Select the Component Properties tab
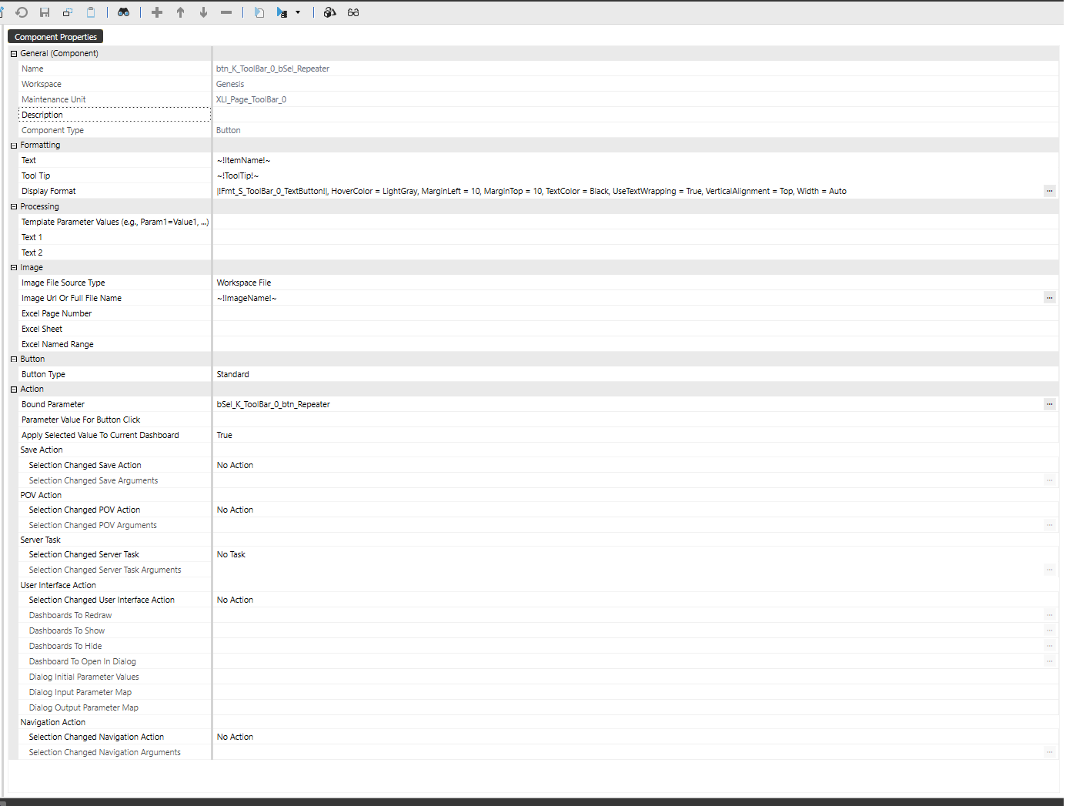 click(x=56, y=37)
